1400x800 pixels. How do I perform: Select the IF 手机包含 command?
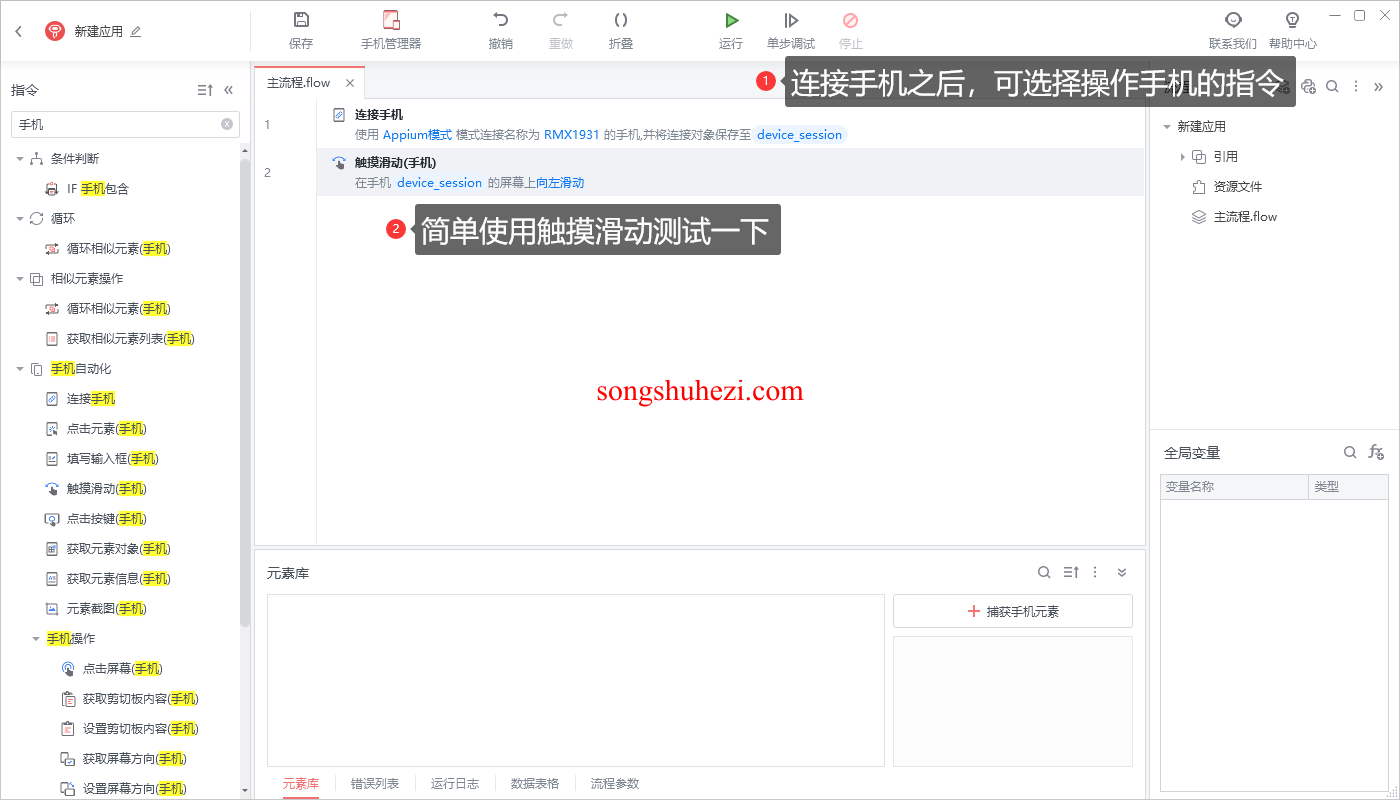(98, 188)
